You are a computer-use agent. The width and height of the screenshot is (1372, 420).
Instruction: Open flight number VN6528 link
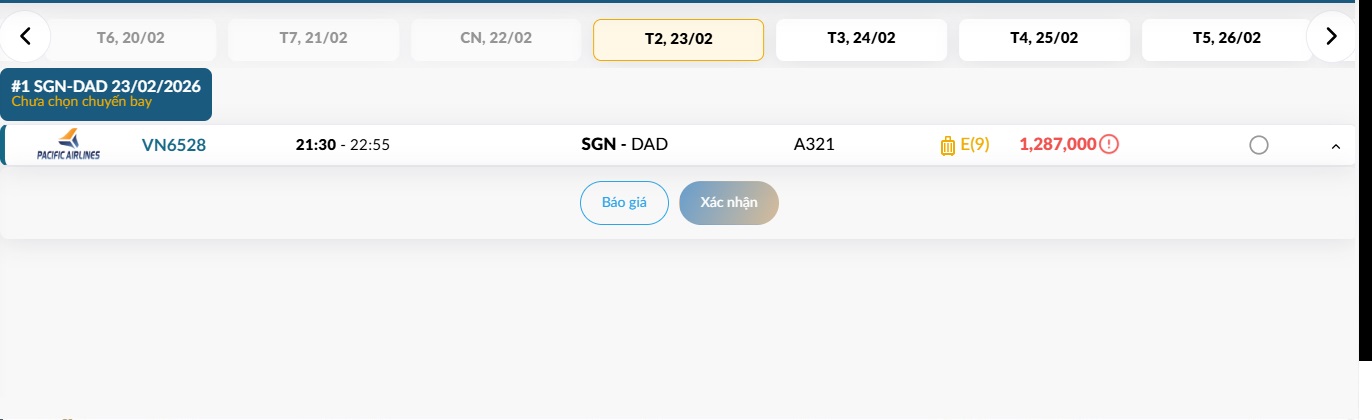pos(174,145)
